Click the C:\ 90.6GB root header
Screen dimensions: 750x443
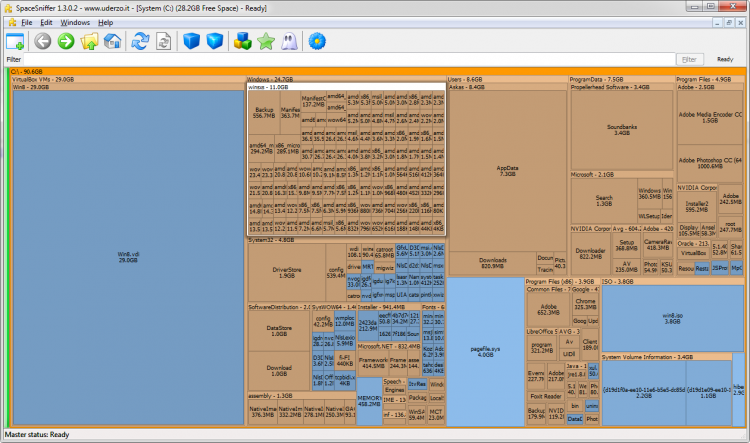[x=378, y=72]
